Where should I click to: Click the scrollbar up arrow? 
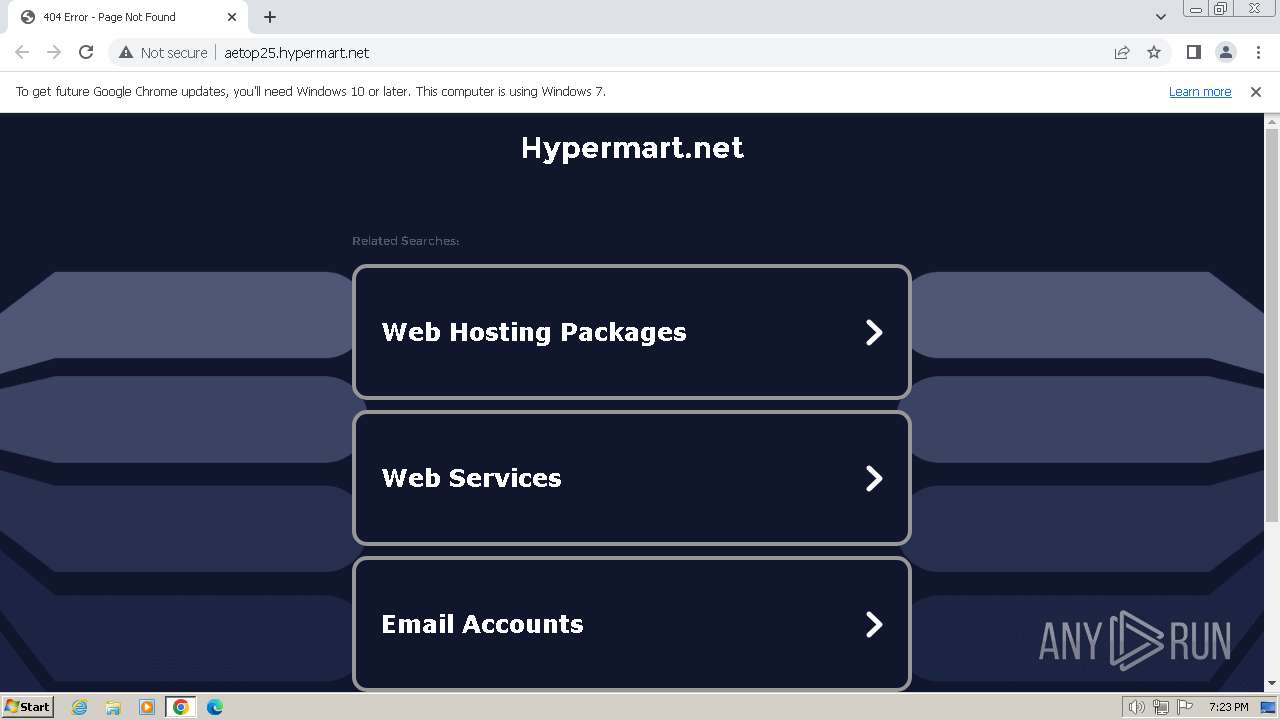click(x=1272, y=120)
